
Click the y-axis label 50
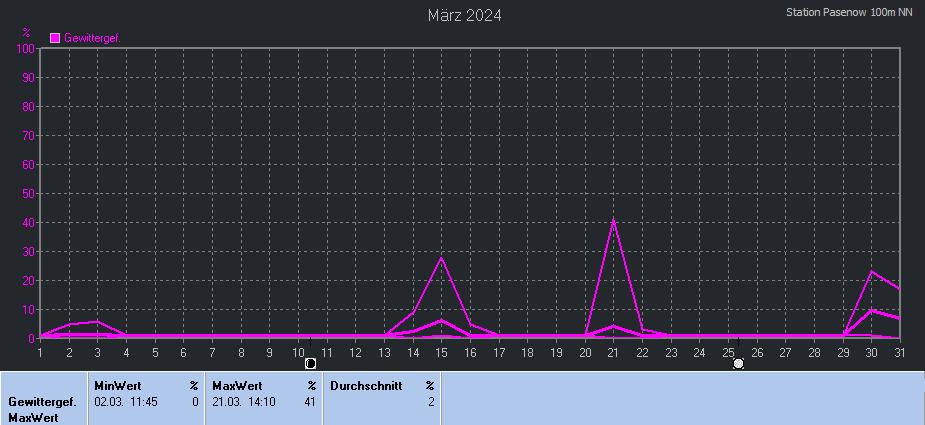tap(29, 194)
